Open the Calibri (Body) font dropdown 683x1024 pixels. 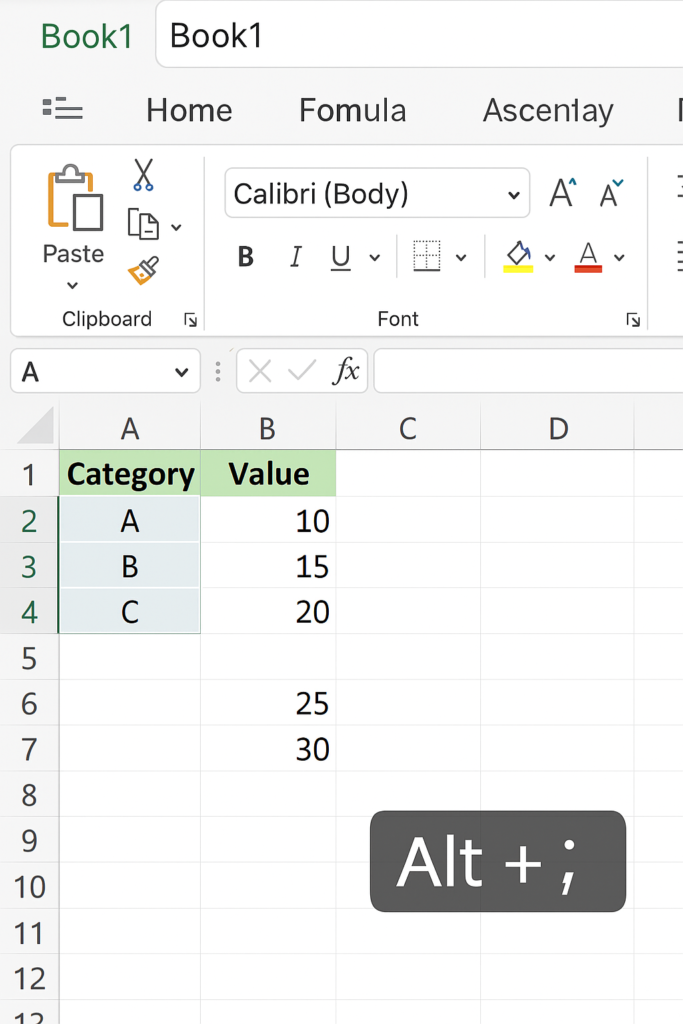click(x=378, y=194)
